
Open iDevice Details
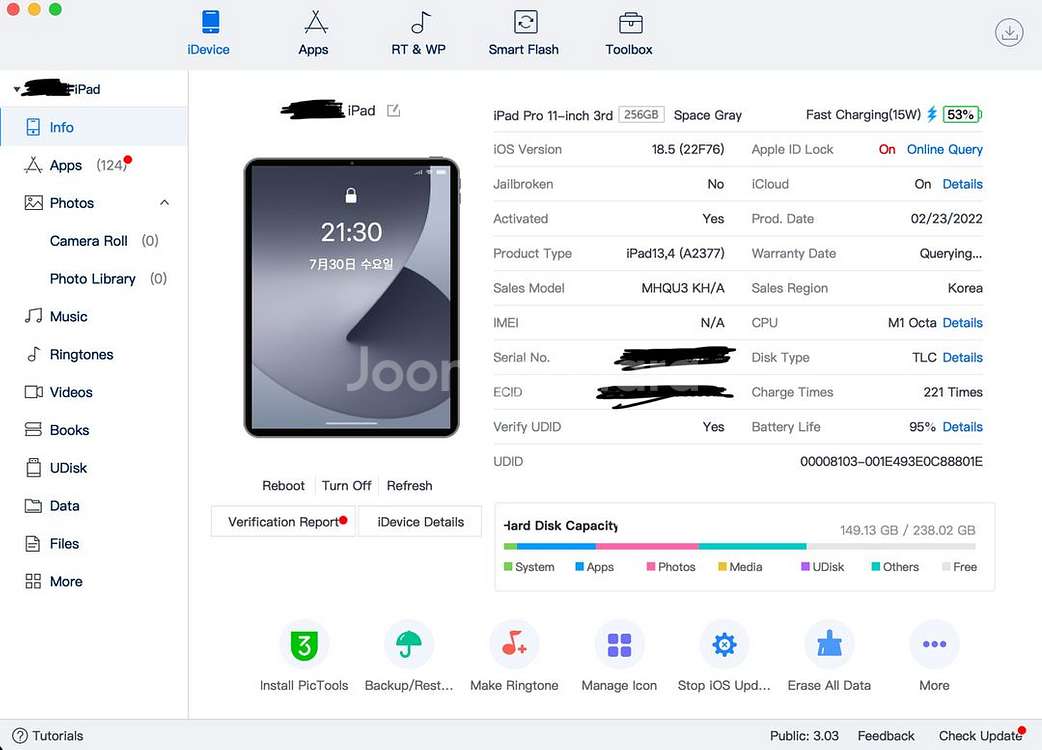(x=421, y=521)
